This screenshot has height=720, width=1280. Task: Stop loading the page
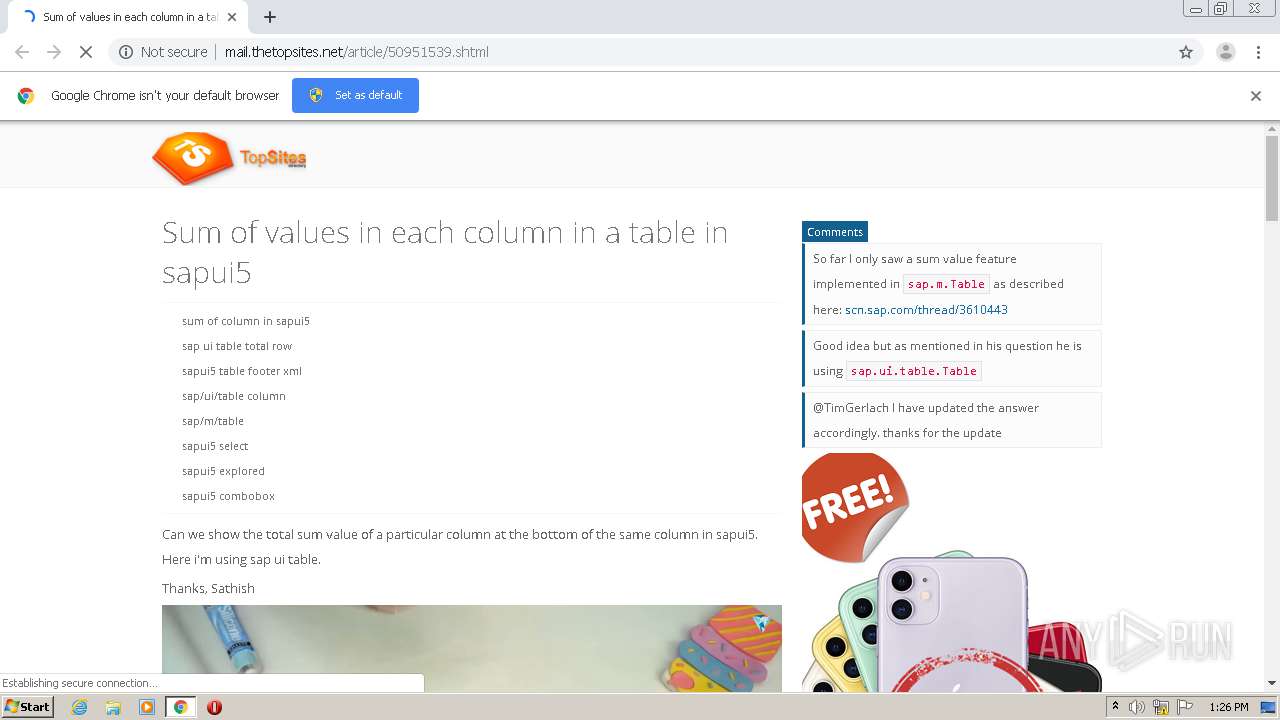86,52
